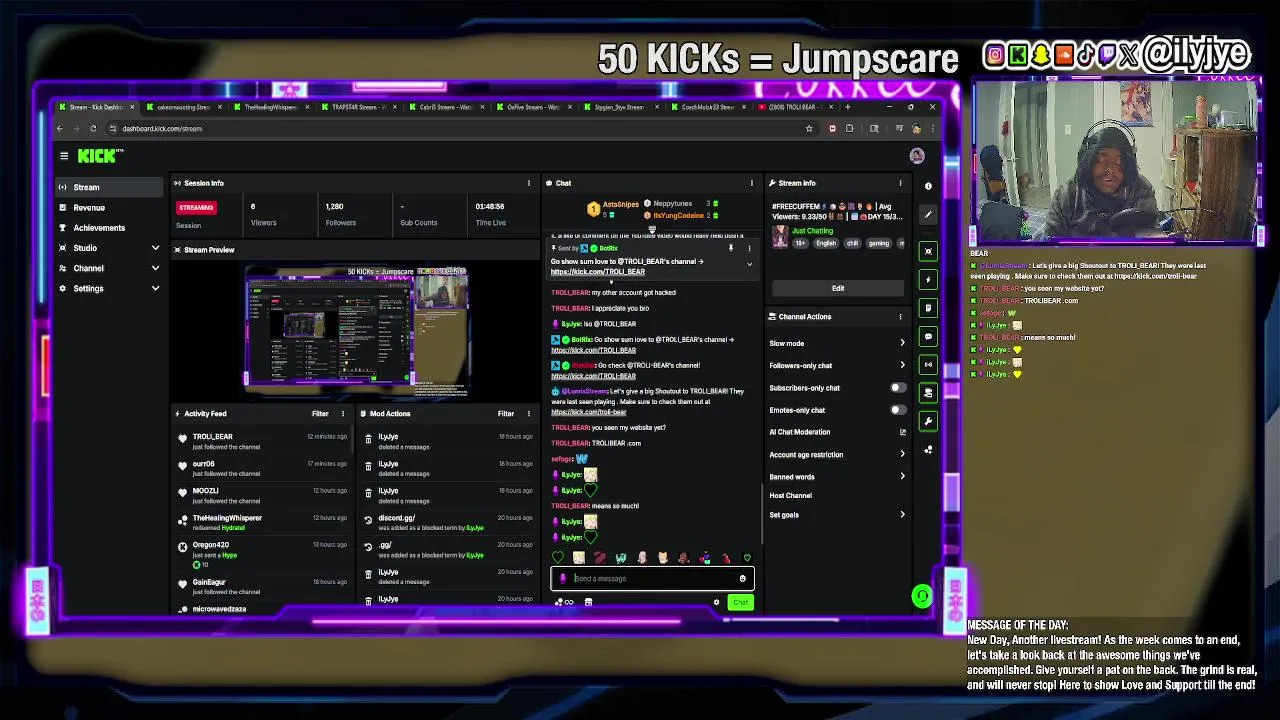This screenshot has height=720, width=1280.
Task: Open emoji picker in chat input
Action: pyautogui.click(x=742, y=578)
